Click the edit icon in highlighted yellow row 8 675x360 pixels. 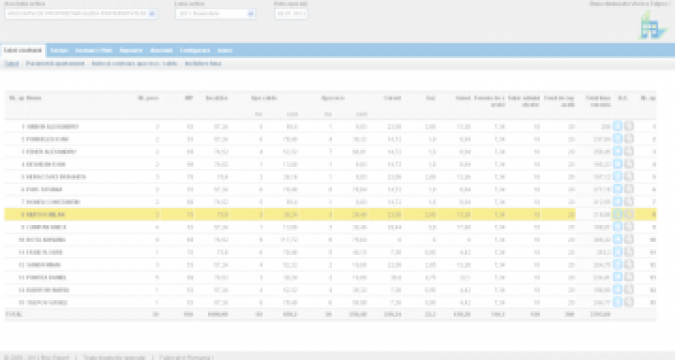618,214
